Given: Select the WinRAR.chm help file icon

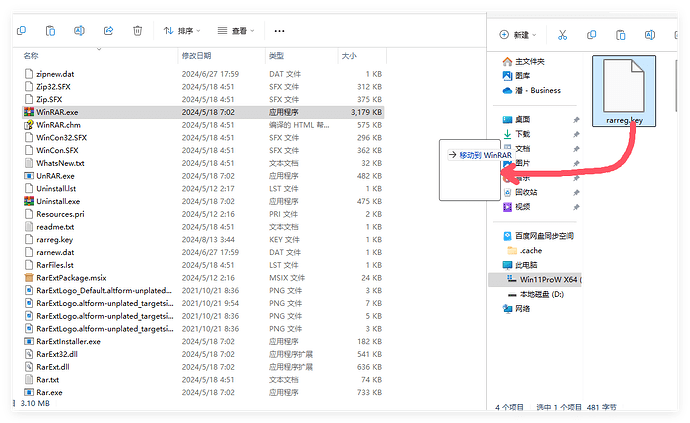Looking at the screenshot, I should point(29,125).
